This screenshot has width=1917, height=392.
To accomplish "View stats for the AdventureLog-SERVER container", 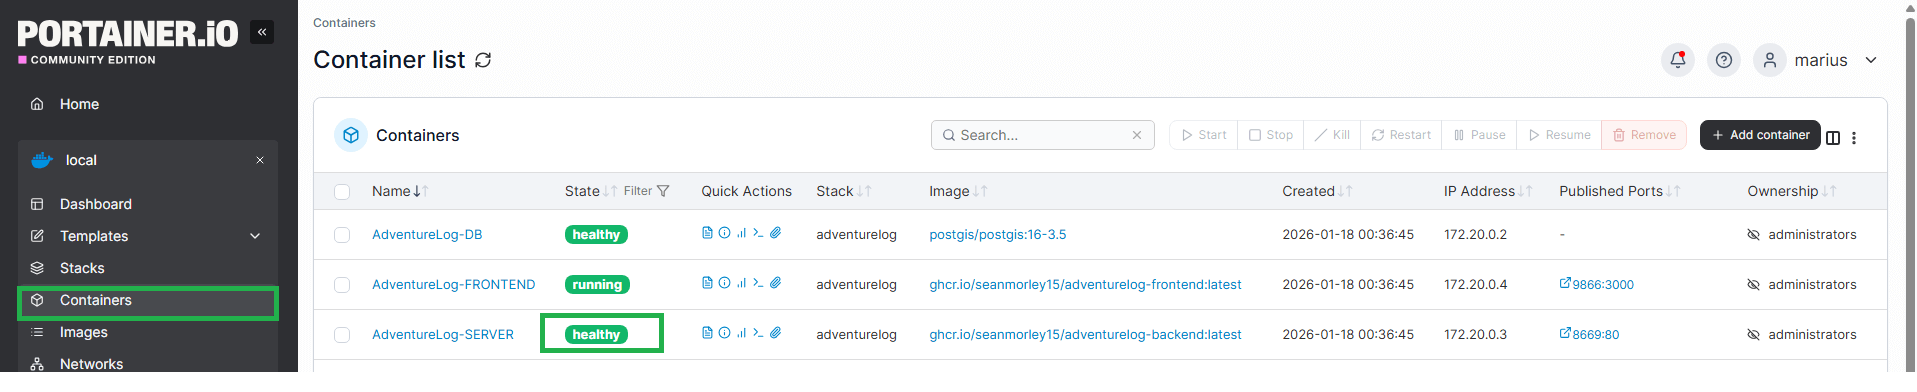I will coord(741,333).
